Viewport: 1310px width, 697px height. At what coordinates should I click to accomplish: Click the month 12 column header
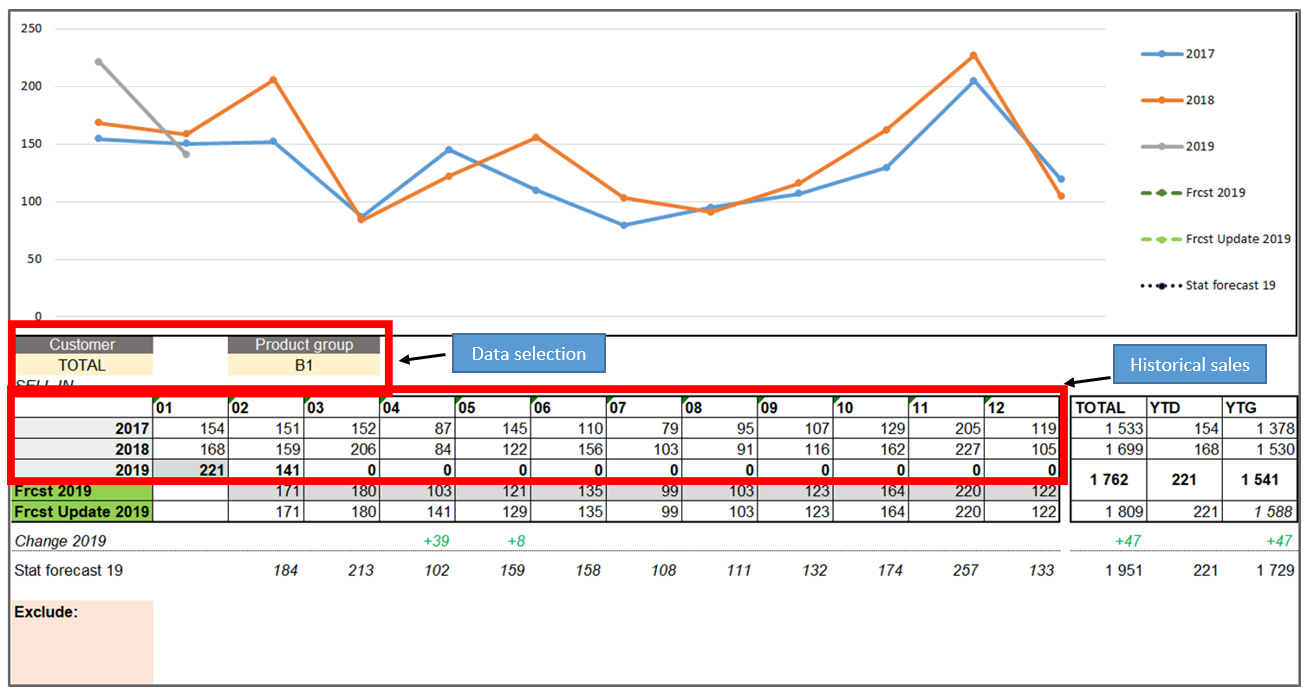pos(1022,408)
